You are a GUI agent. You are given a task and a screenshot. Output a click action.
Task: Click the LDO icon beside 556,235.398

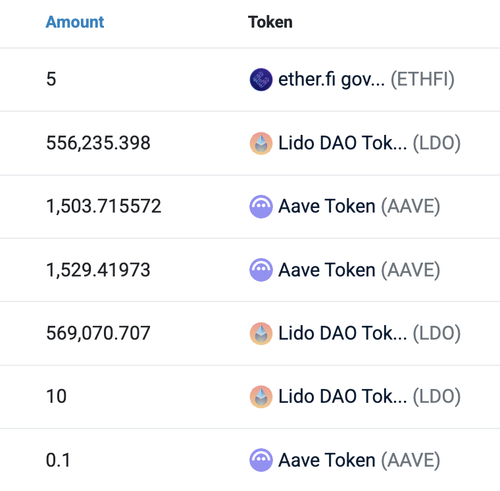click(261, 143)
